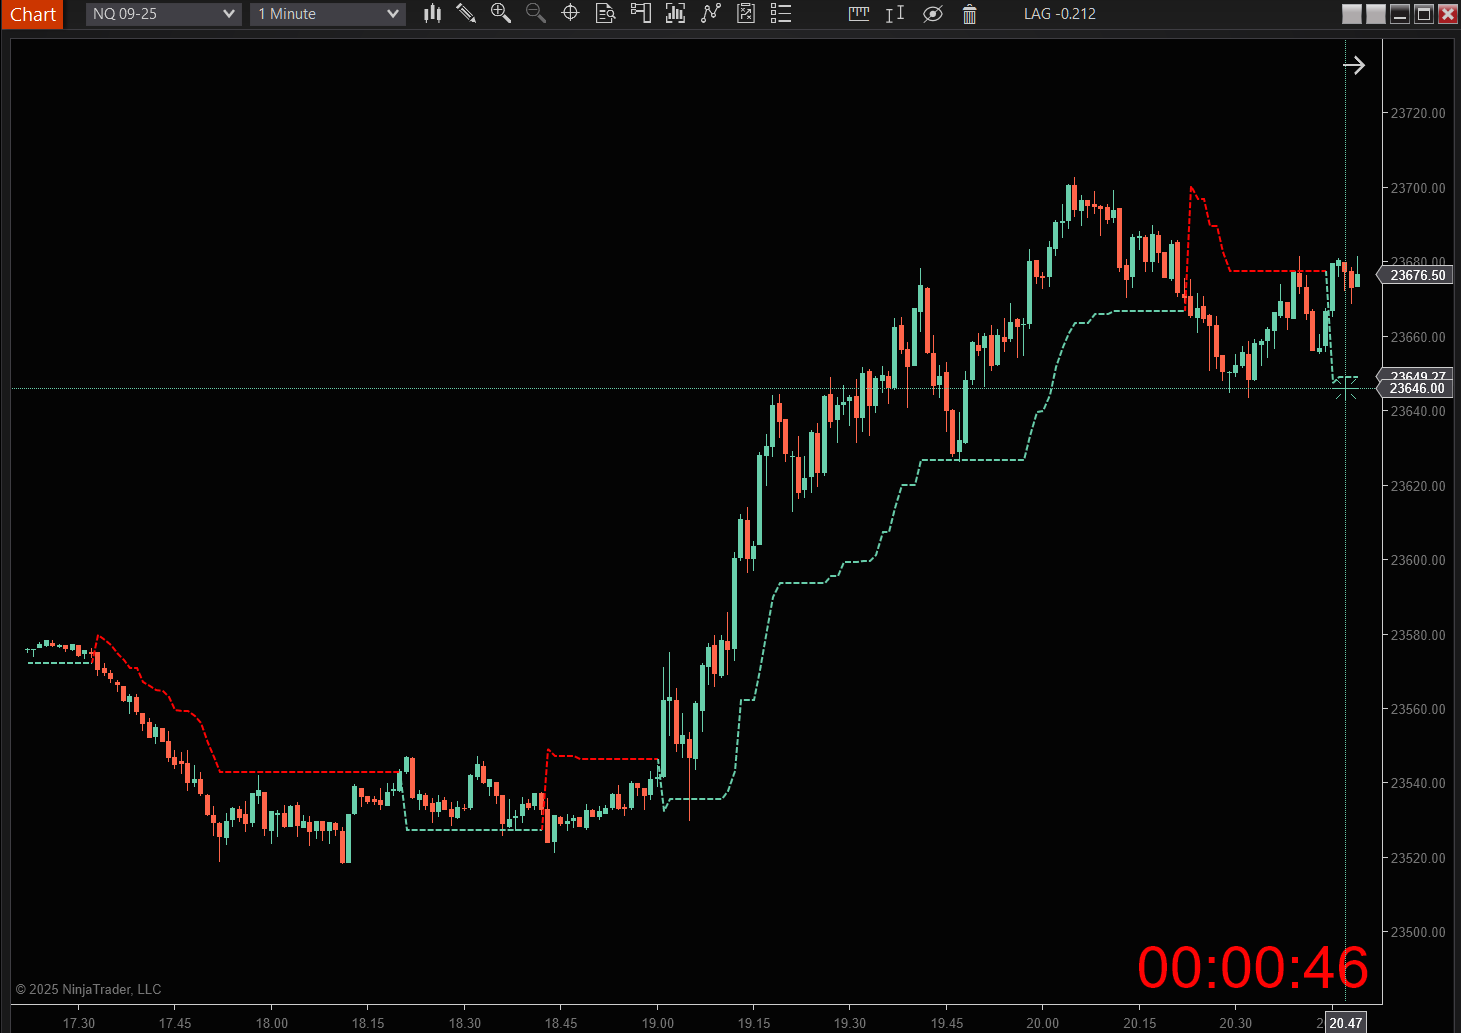This screenshot has height=1033, width=1461.
Task: Zoom in using the magnifier icon
Action: point(501,14)
